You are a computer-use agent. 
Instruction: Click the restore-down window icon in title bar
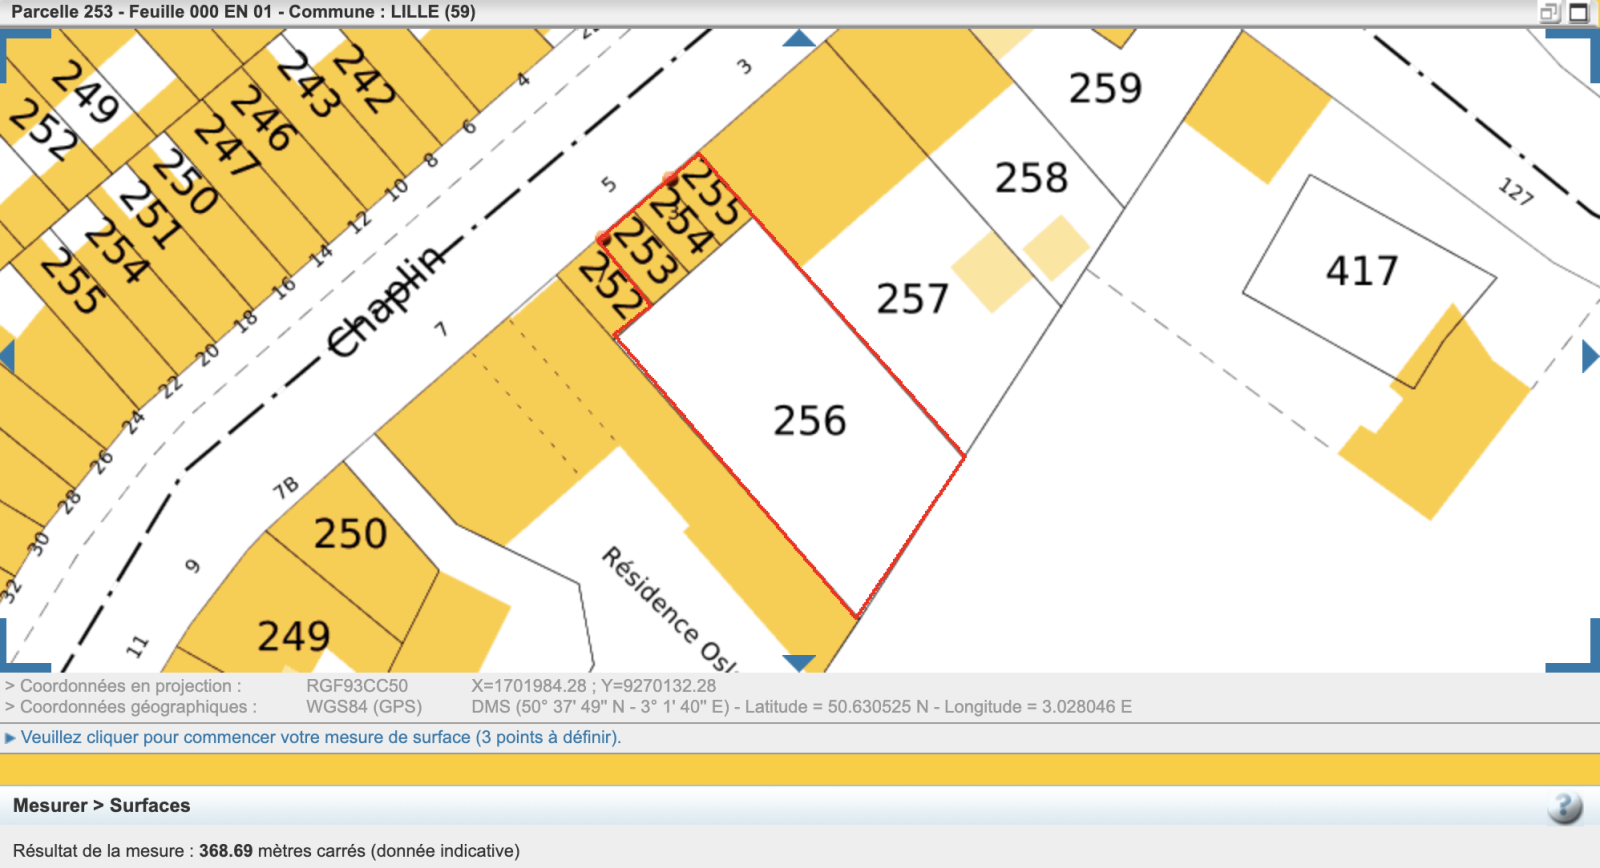pyautogui.click(x=1549, y=13)
